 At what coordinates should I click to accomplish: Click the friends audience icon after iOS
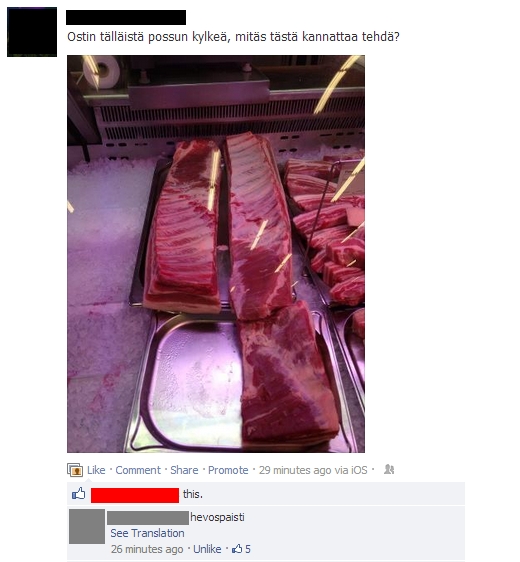point(389,469)
